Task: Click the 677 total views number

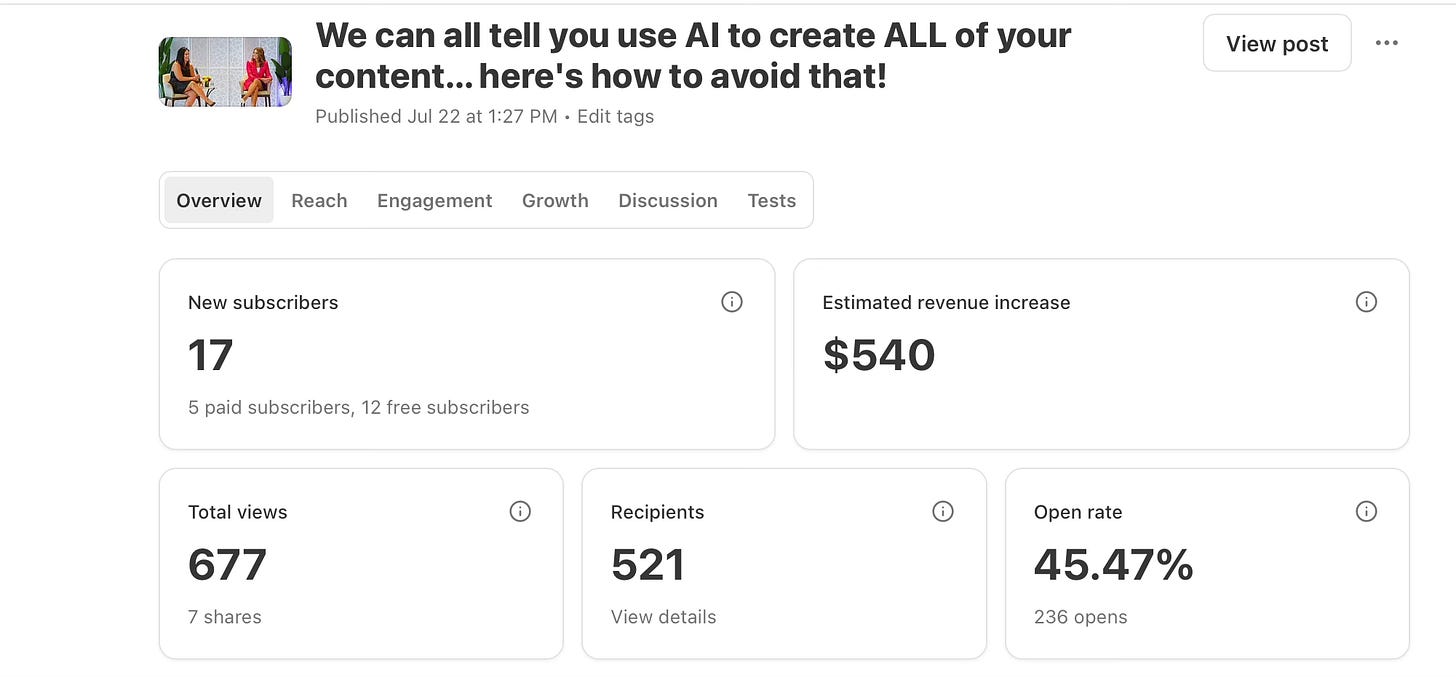Action: [x=227, y=565]
